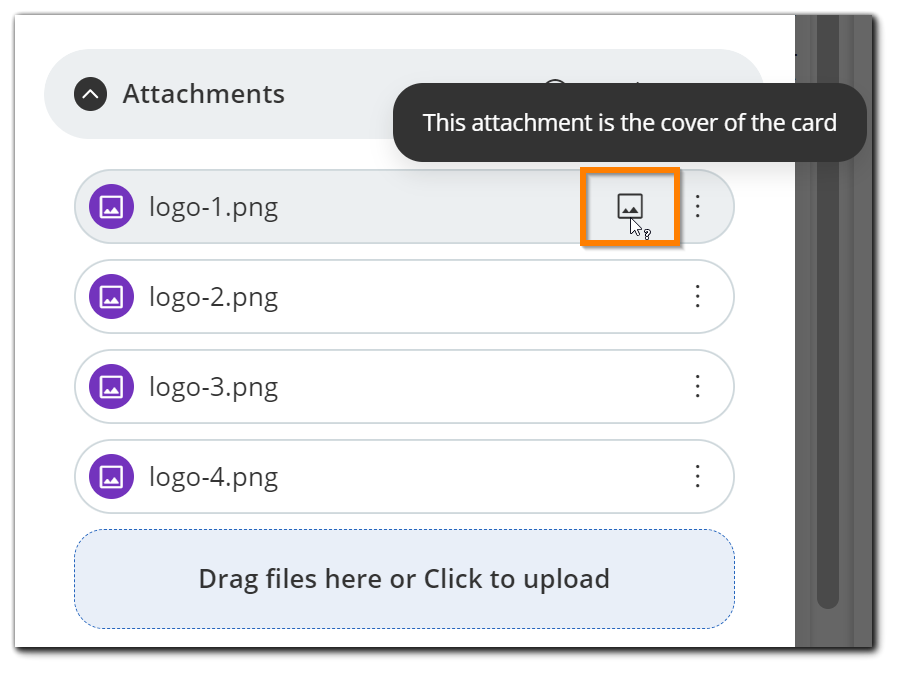
Task: Open the three-dot menu for logo-3.png
Action: pyautogui.click(x=697, y=386)
